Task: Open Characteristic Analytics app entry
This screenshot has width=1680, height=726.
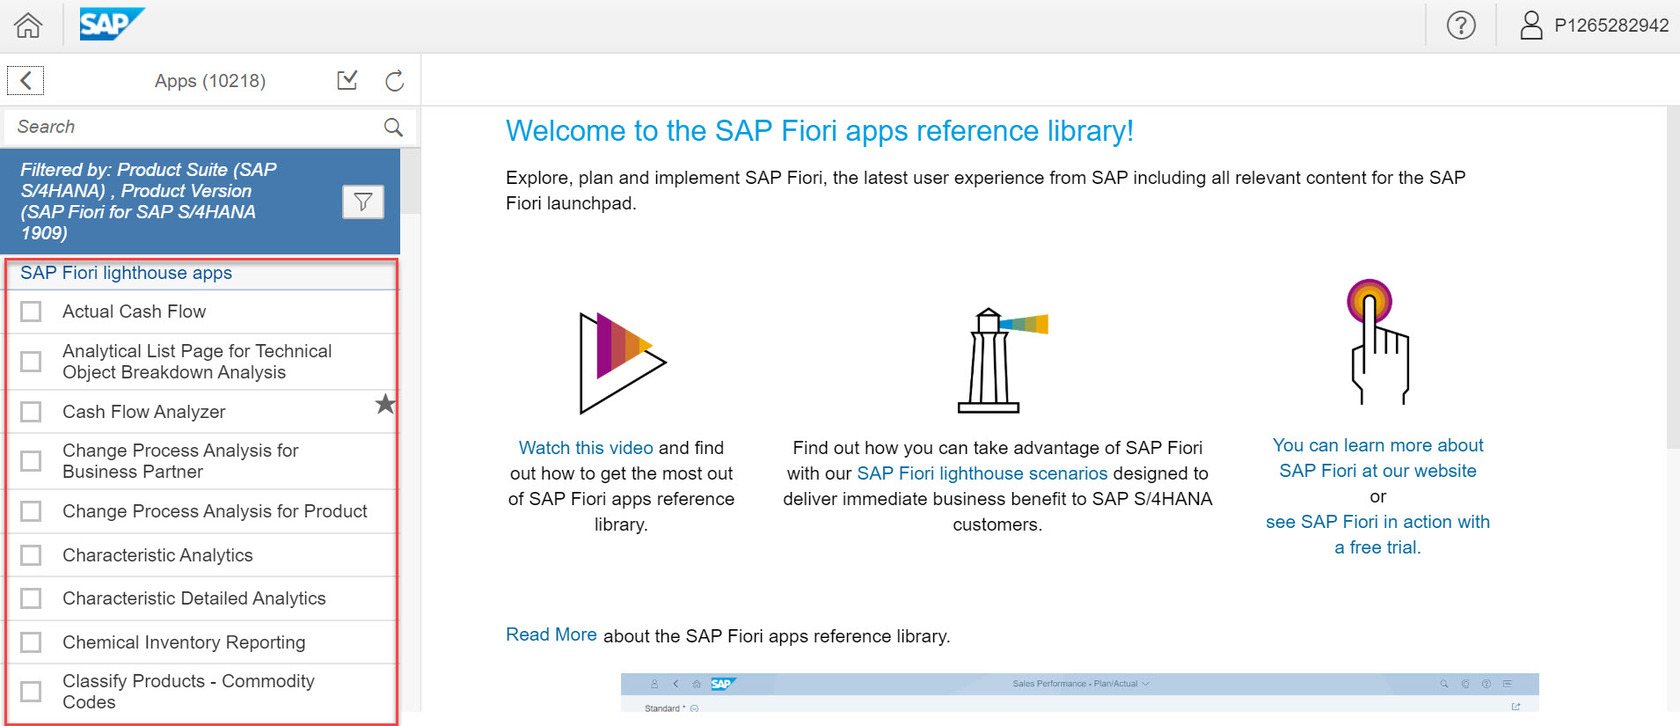Action: [x=158, y=555]
